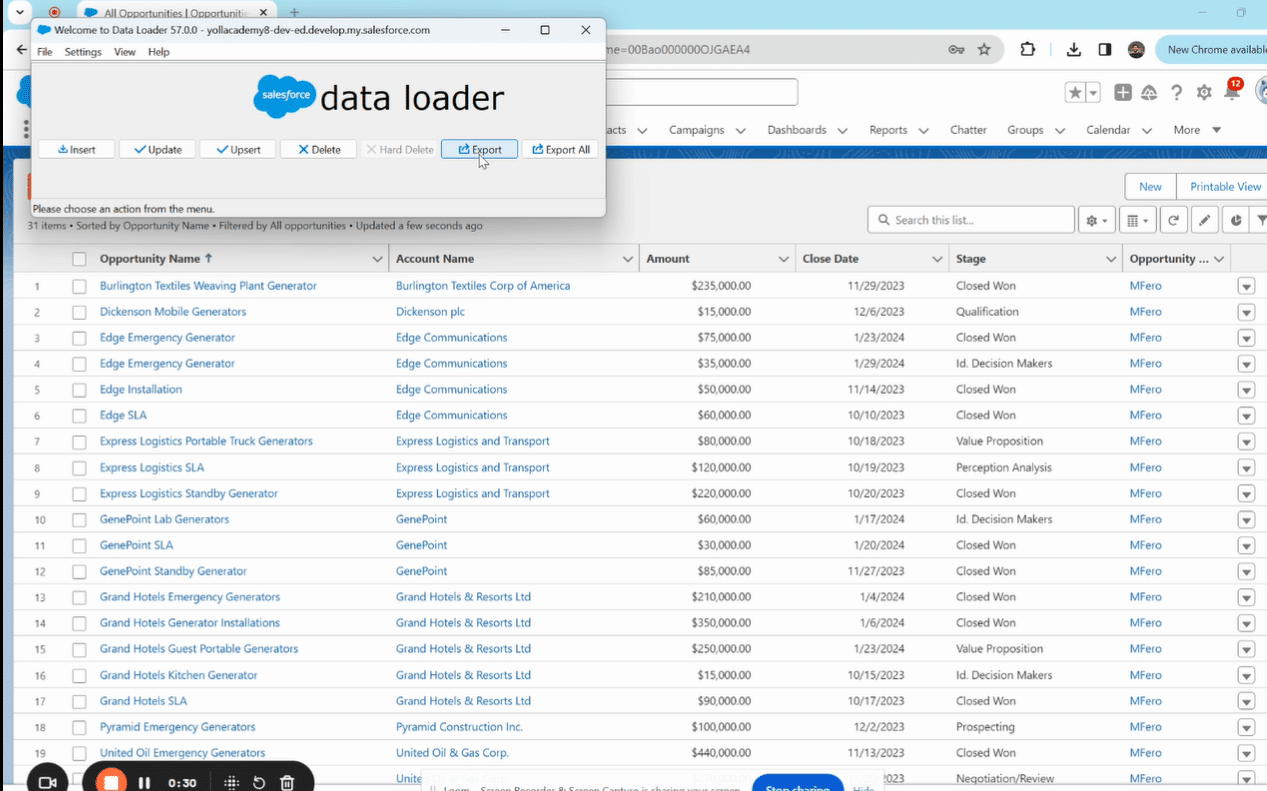Click the New Chrome available button
The width and height of the screenshot is (1267, 791).
[1212, 49]
